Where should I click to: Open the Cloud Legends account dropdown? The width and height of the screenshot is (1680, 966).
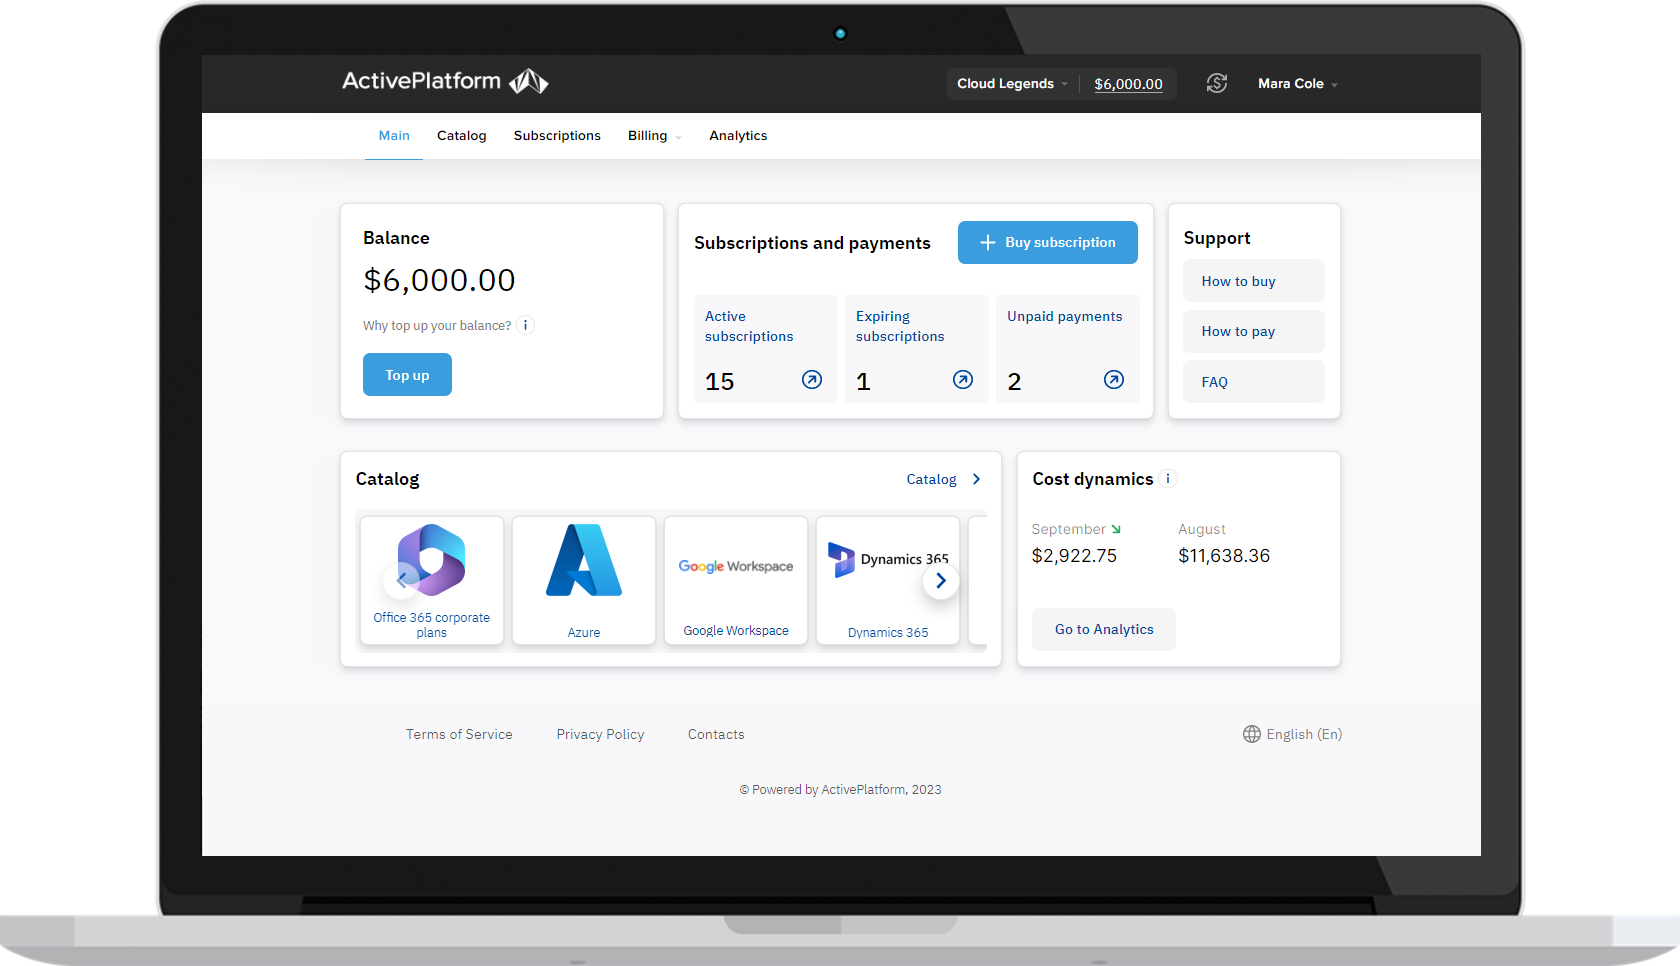pyautogui.click(x=1011, y=83)
